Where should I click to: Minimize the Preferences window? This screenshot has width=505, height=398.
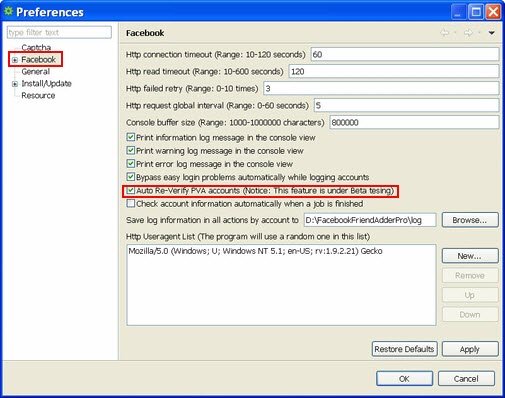pyautogui.click(x=459, y=12)
